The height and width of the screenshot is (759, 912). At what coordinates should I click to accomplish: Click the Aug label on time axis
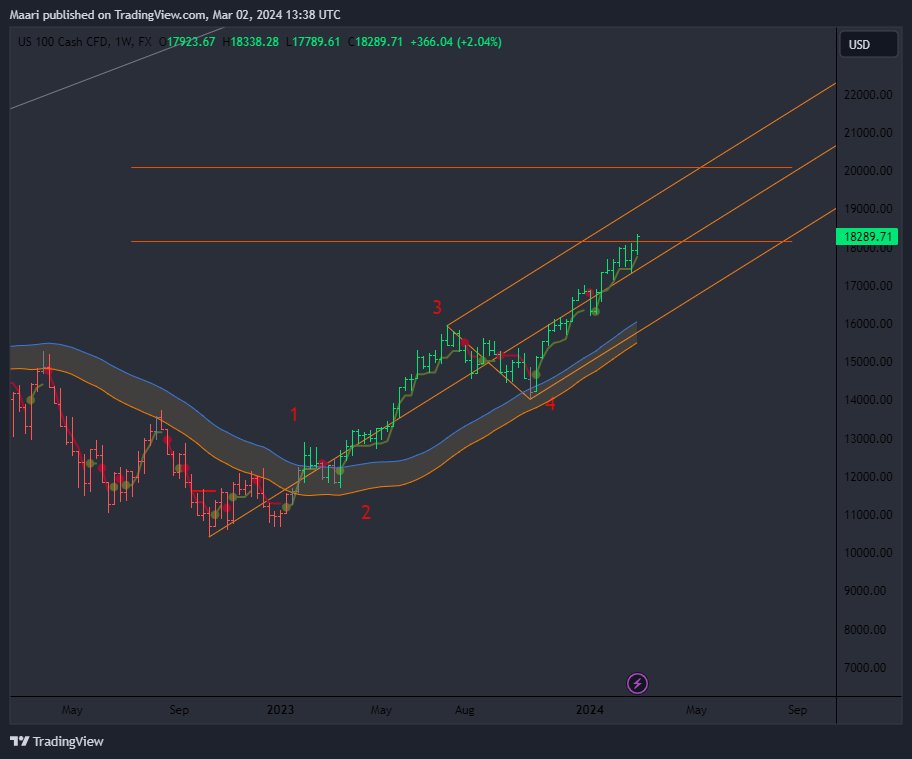coord(465,710)
